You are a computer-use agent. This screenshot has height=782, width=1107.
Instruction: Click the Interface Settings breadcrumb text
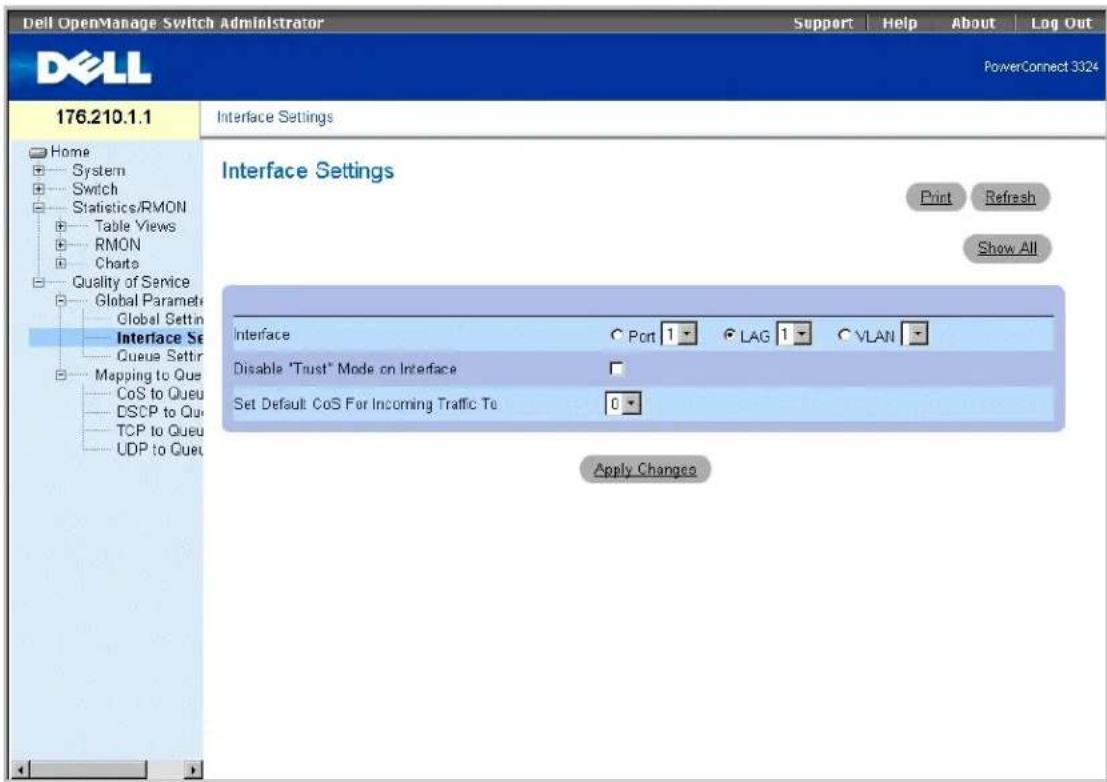pyautogui.click(x=275, y=117)
